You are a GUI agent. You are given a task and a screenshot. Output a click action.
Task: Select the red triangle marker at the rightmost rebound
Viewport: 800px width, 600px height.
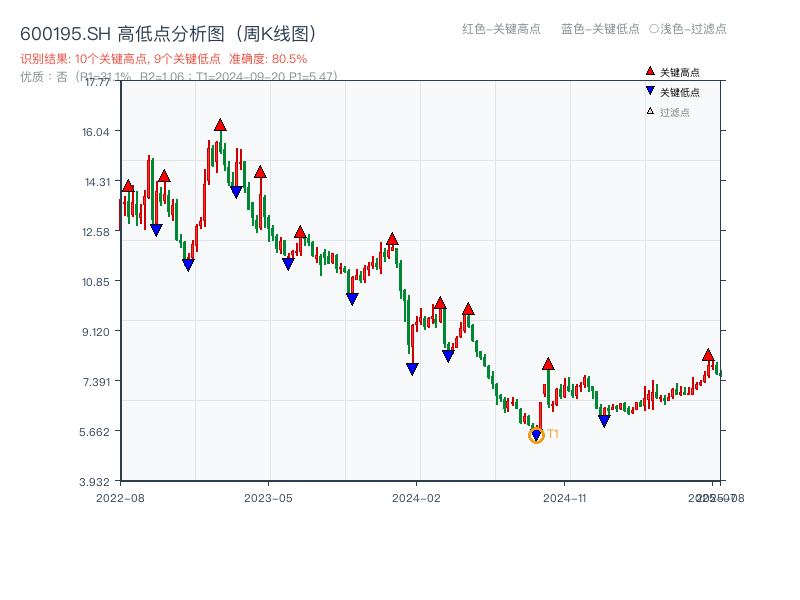click(708, 353)
